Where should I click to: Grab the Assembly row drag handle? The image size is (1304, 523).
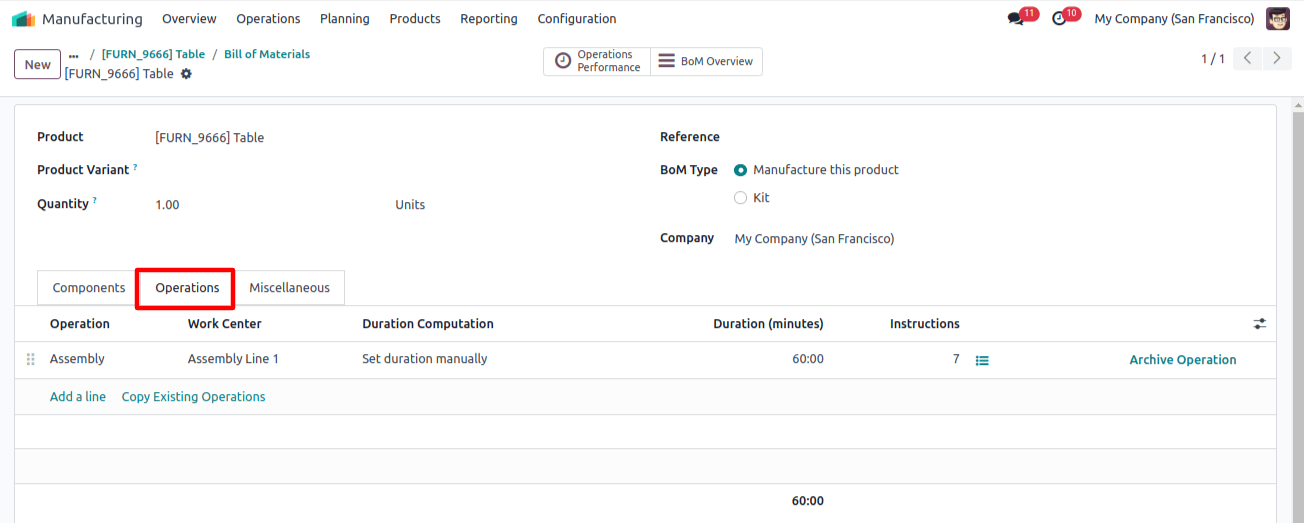coord(30,359)
